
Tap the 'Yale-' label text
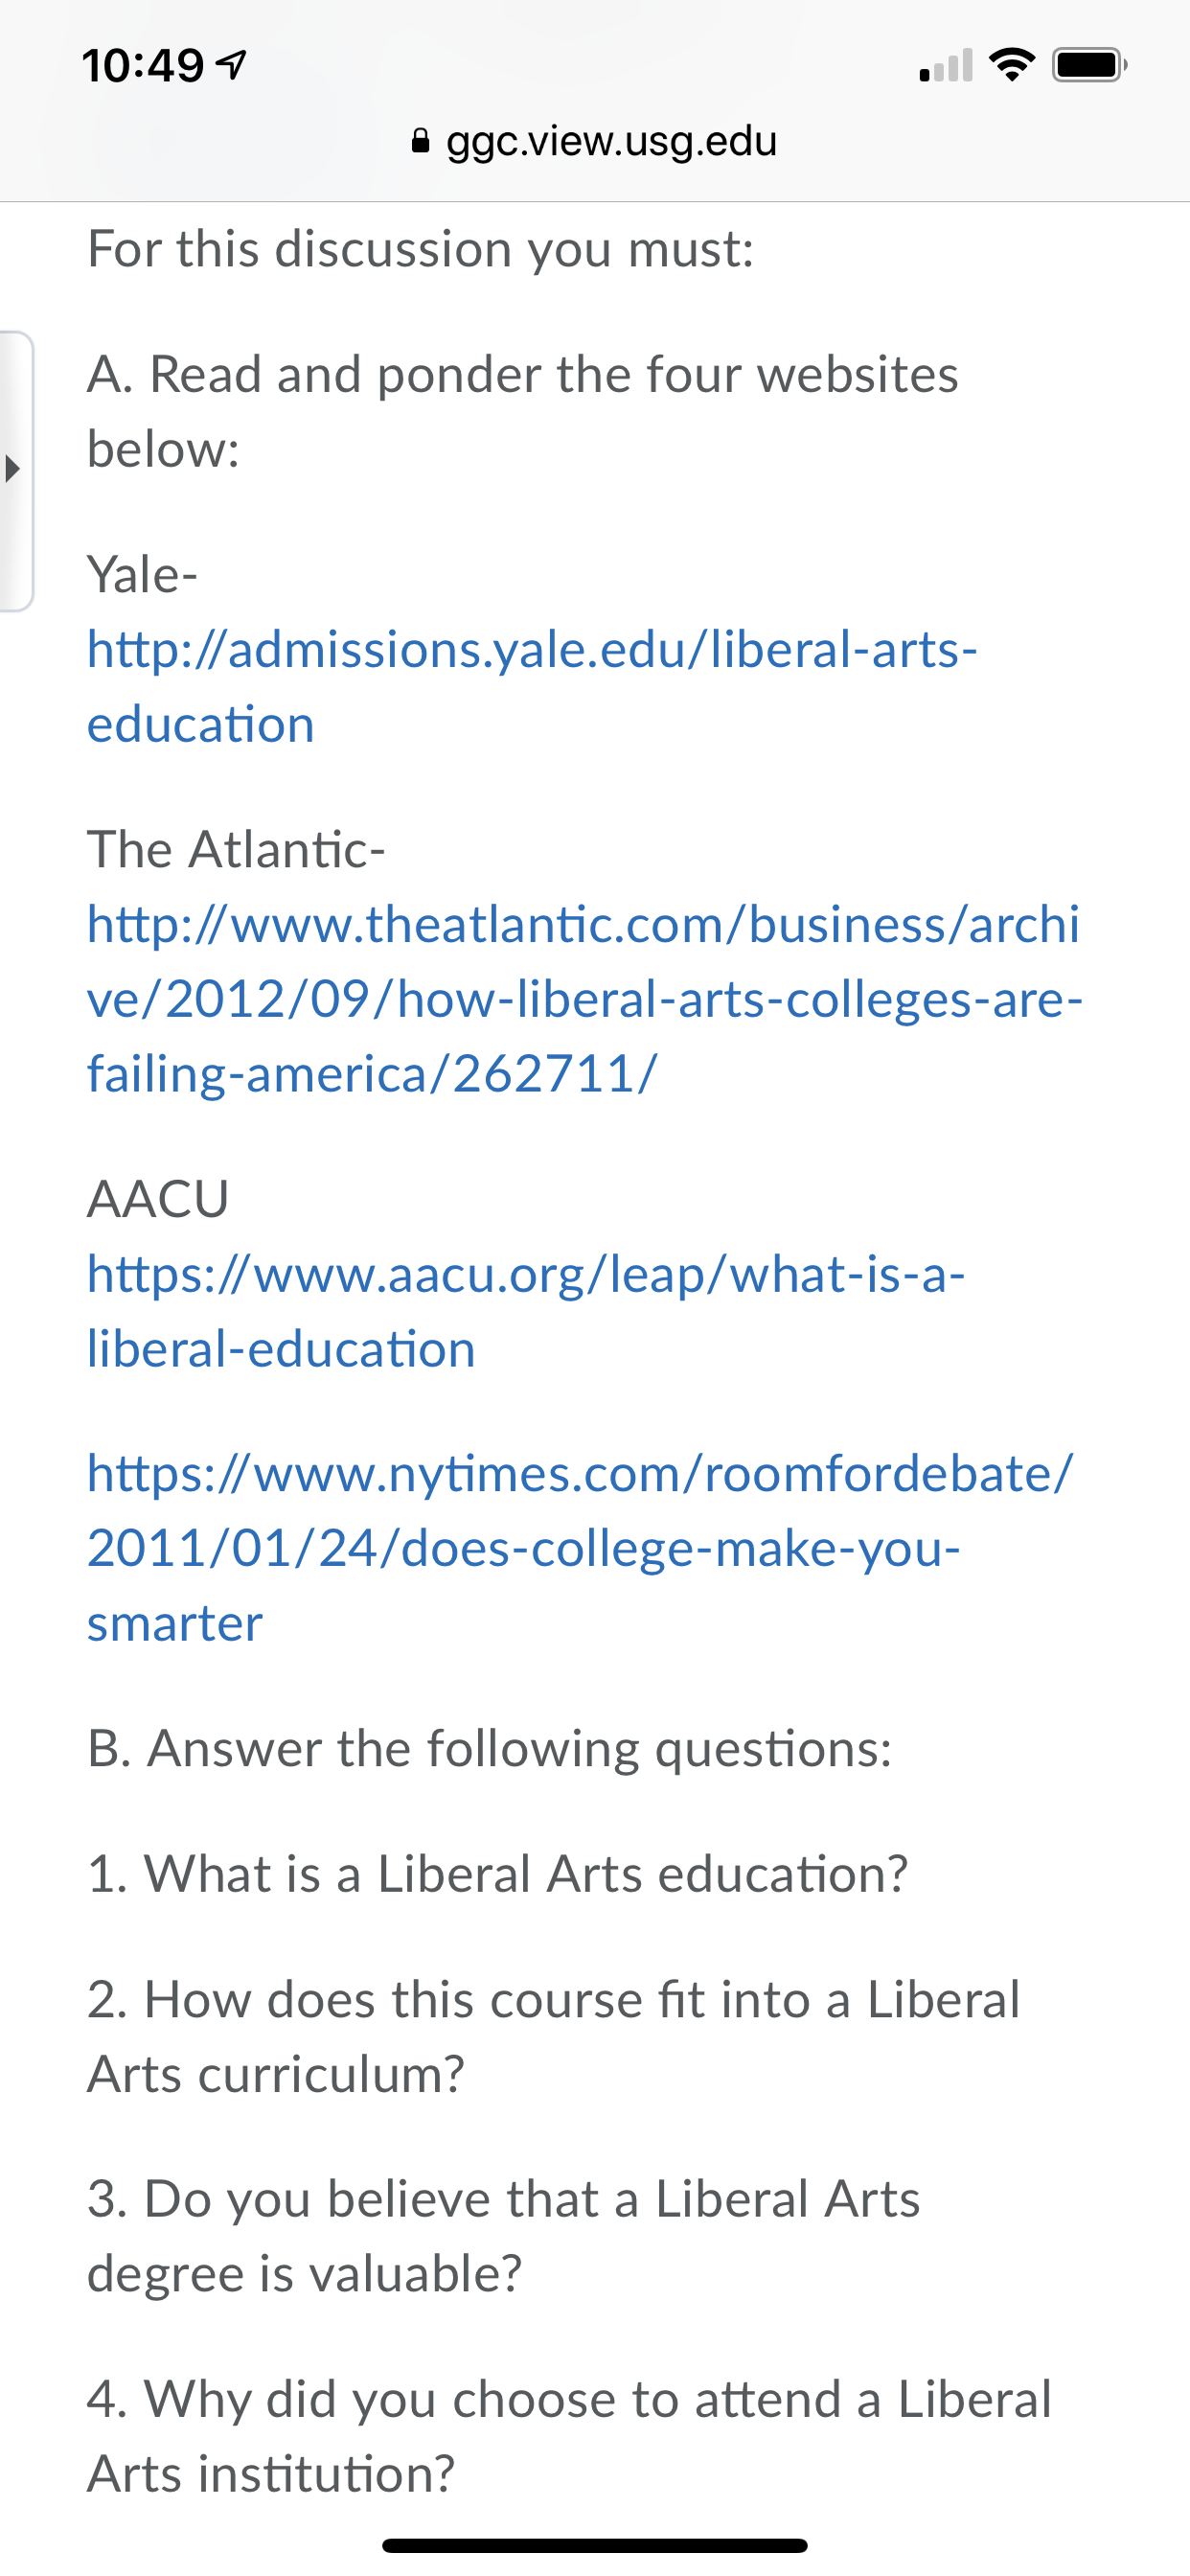[143, 574]
